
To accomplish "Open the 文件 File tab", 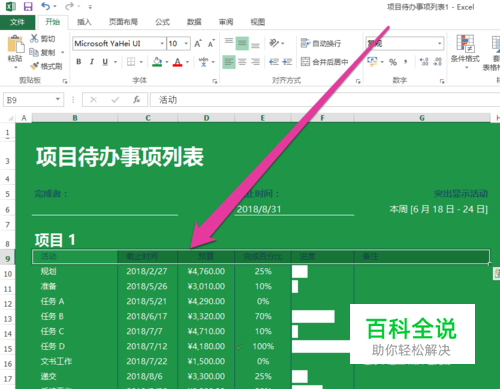I will pyautogui.click(x=17, y=22).
